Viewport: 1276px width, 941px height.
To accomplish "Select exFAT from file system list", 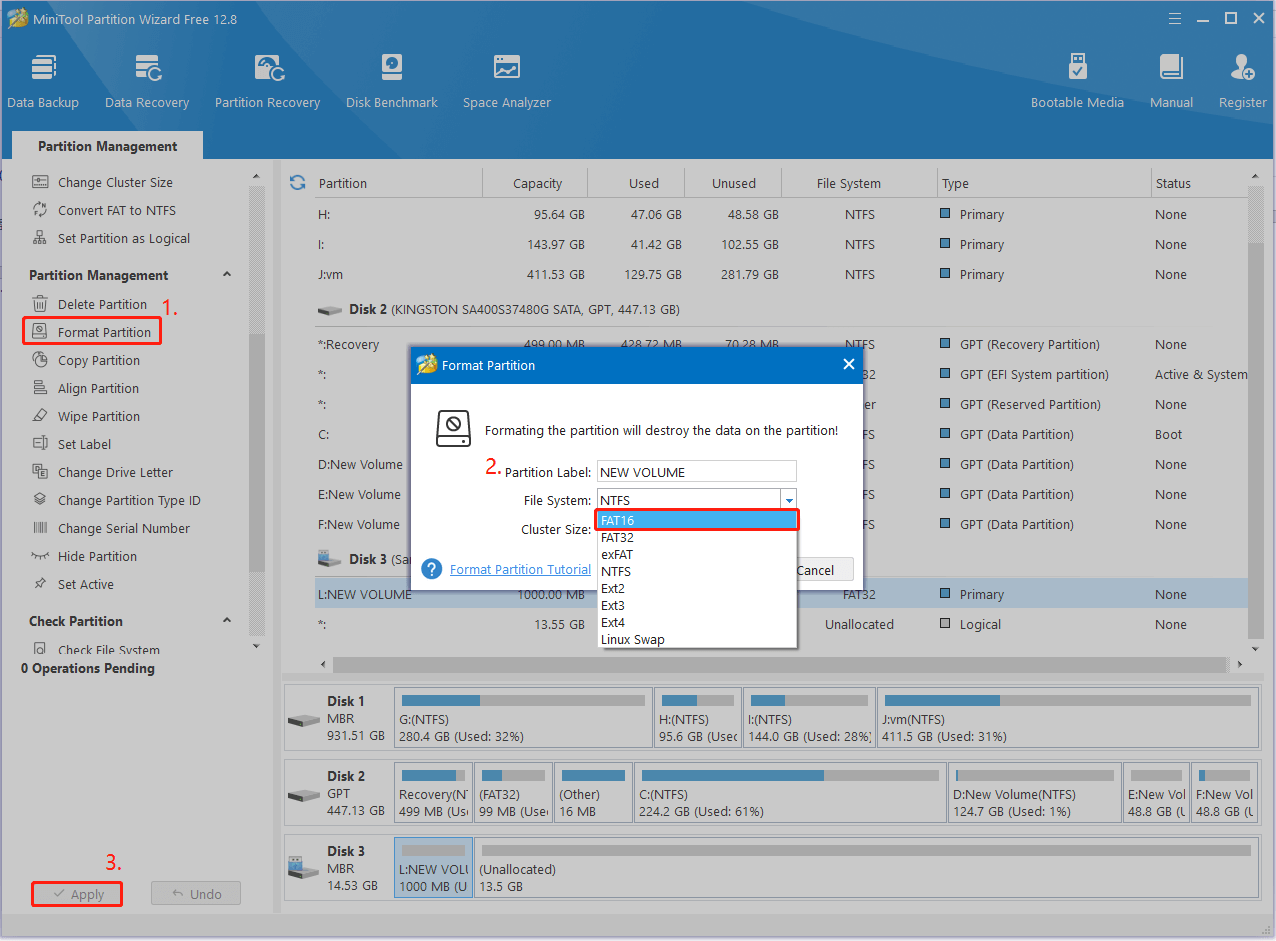I will tap(697, 554).
